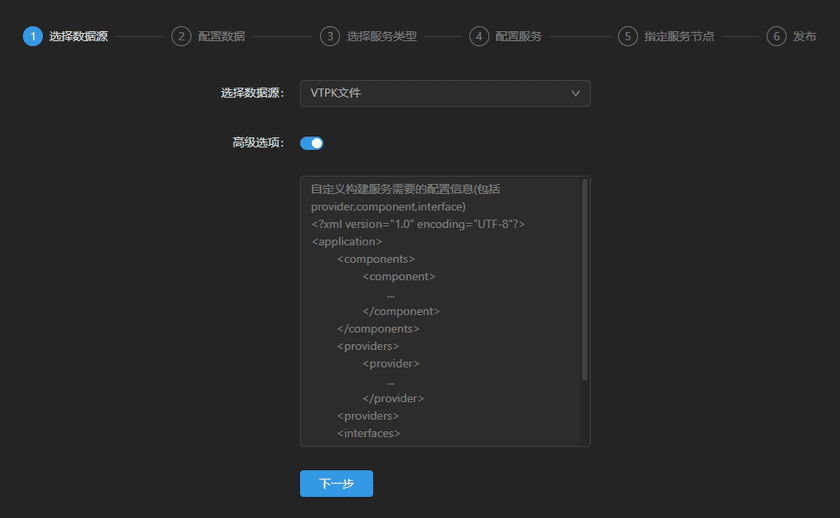Image resolution: width=840 pixels, height=518 pixels.
Task: Switch to the 发布 step label
Action: pos(804,36)
